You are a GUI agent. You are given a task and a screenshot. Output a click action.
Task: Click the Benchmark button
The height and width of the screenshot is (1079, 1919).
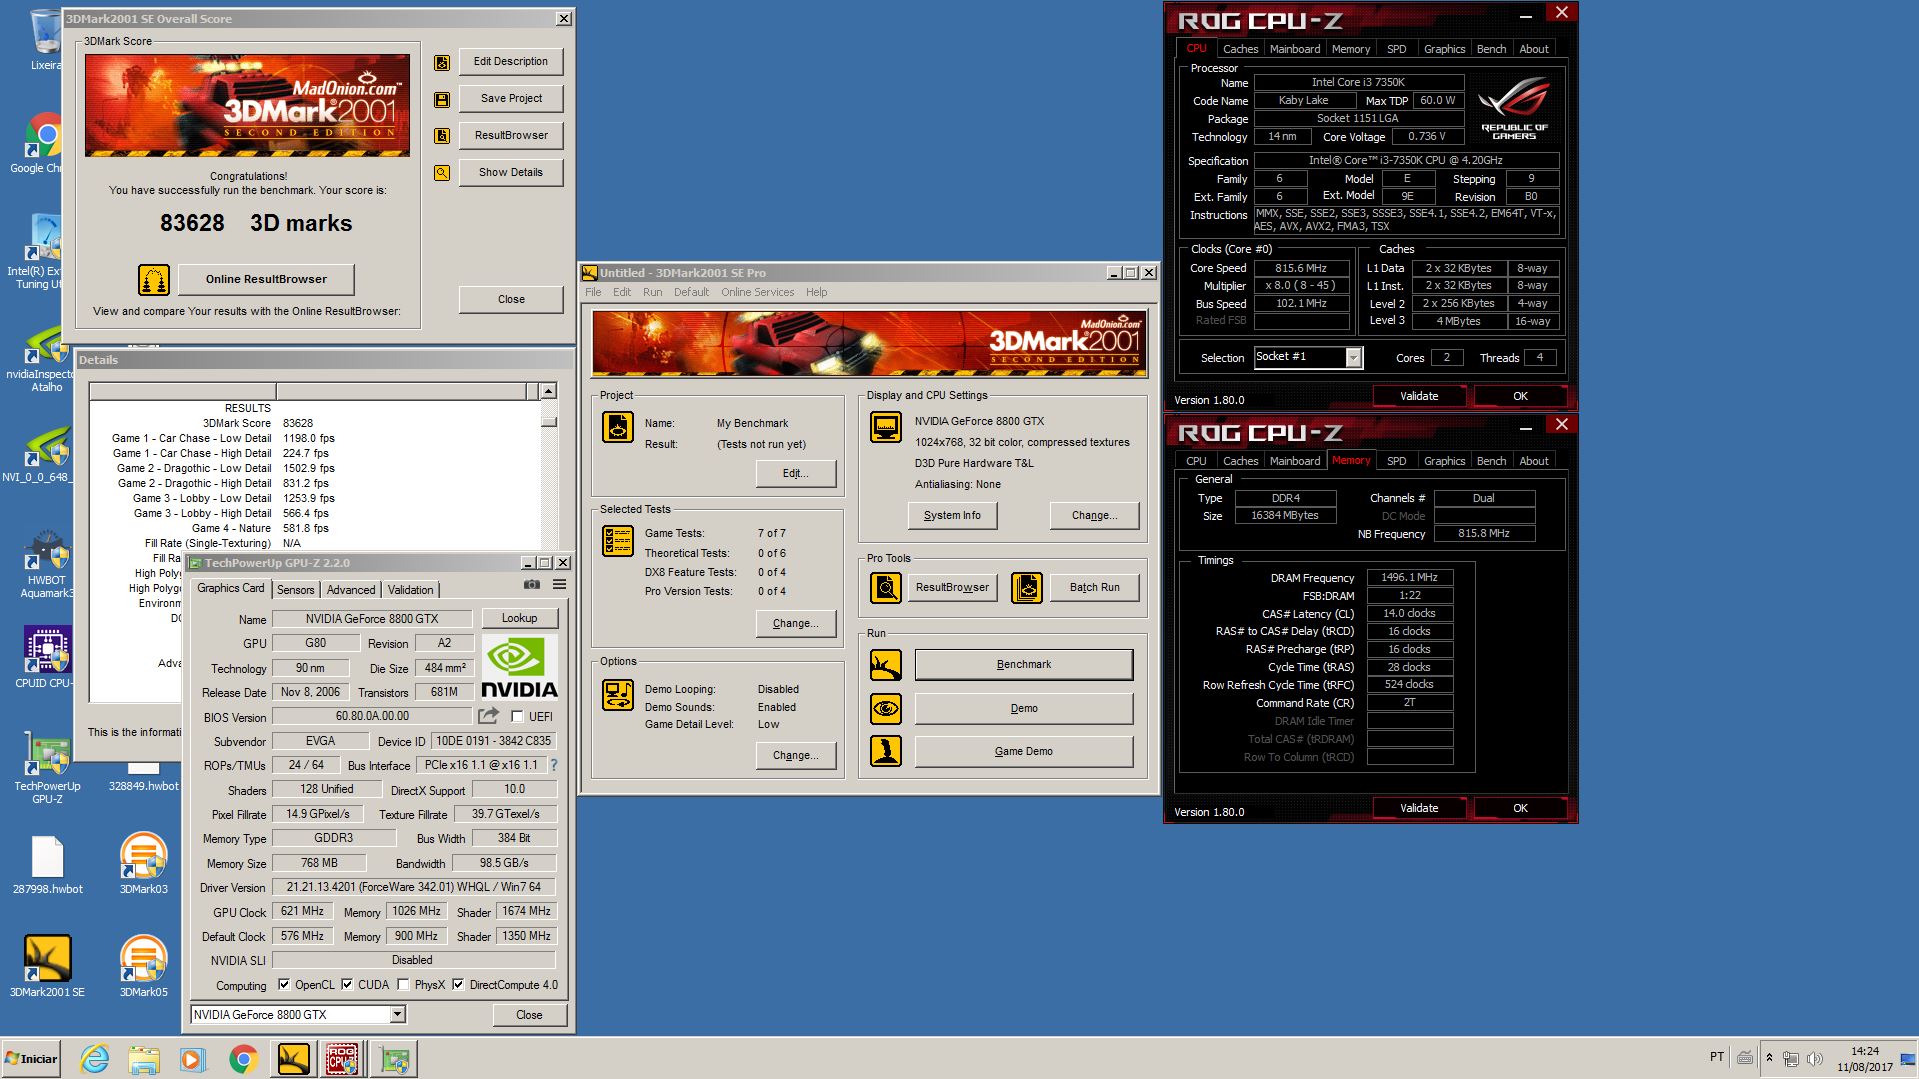(1023, 665)
